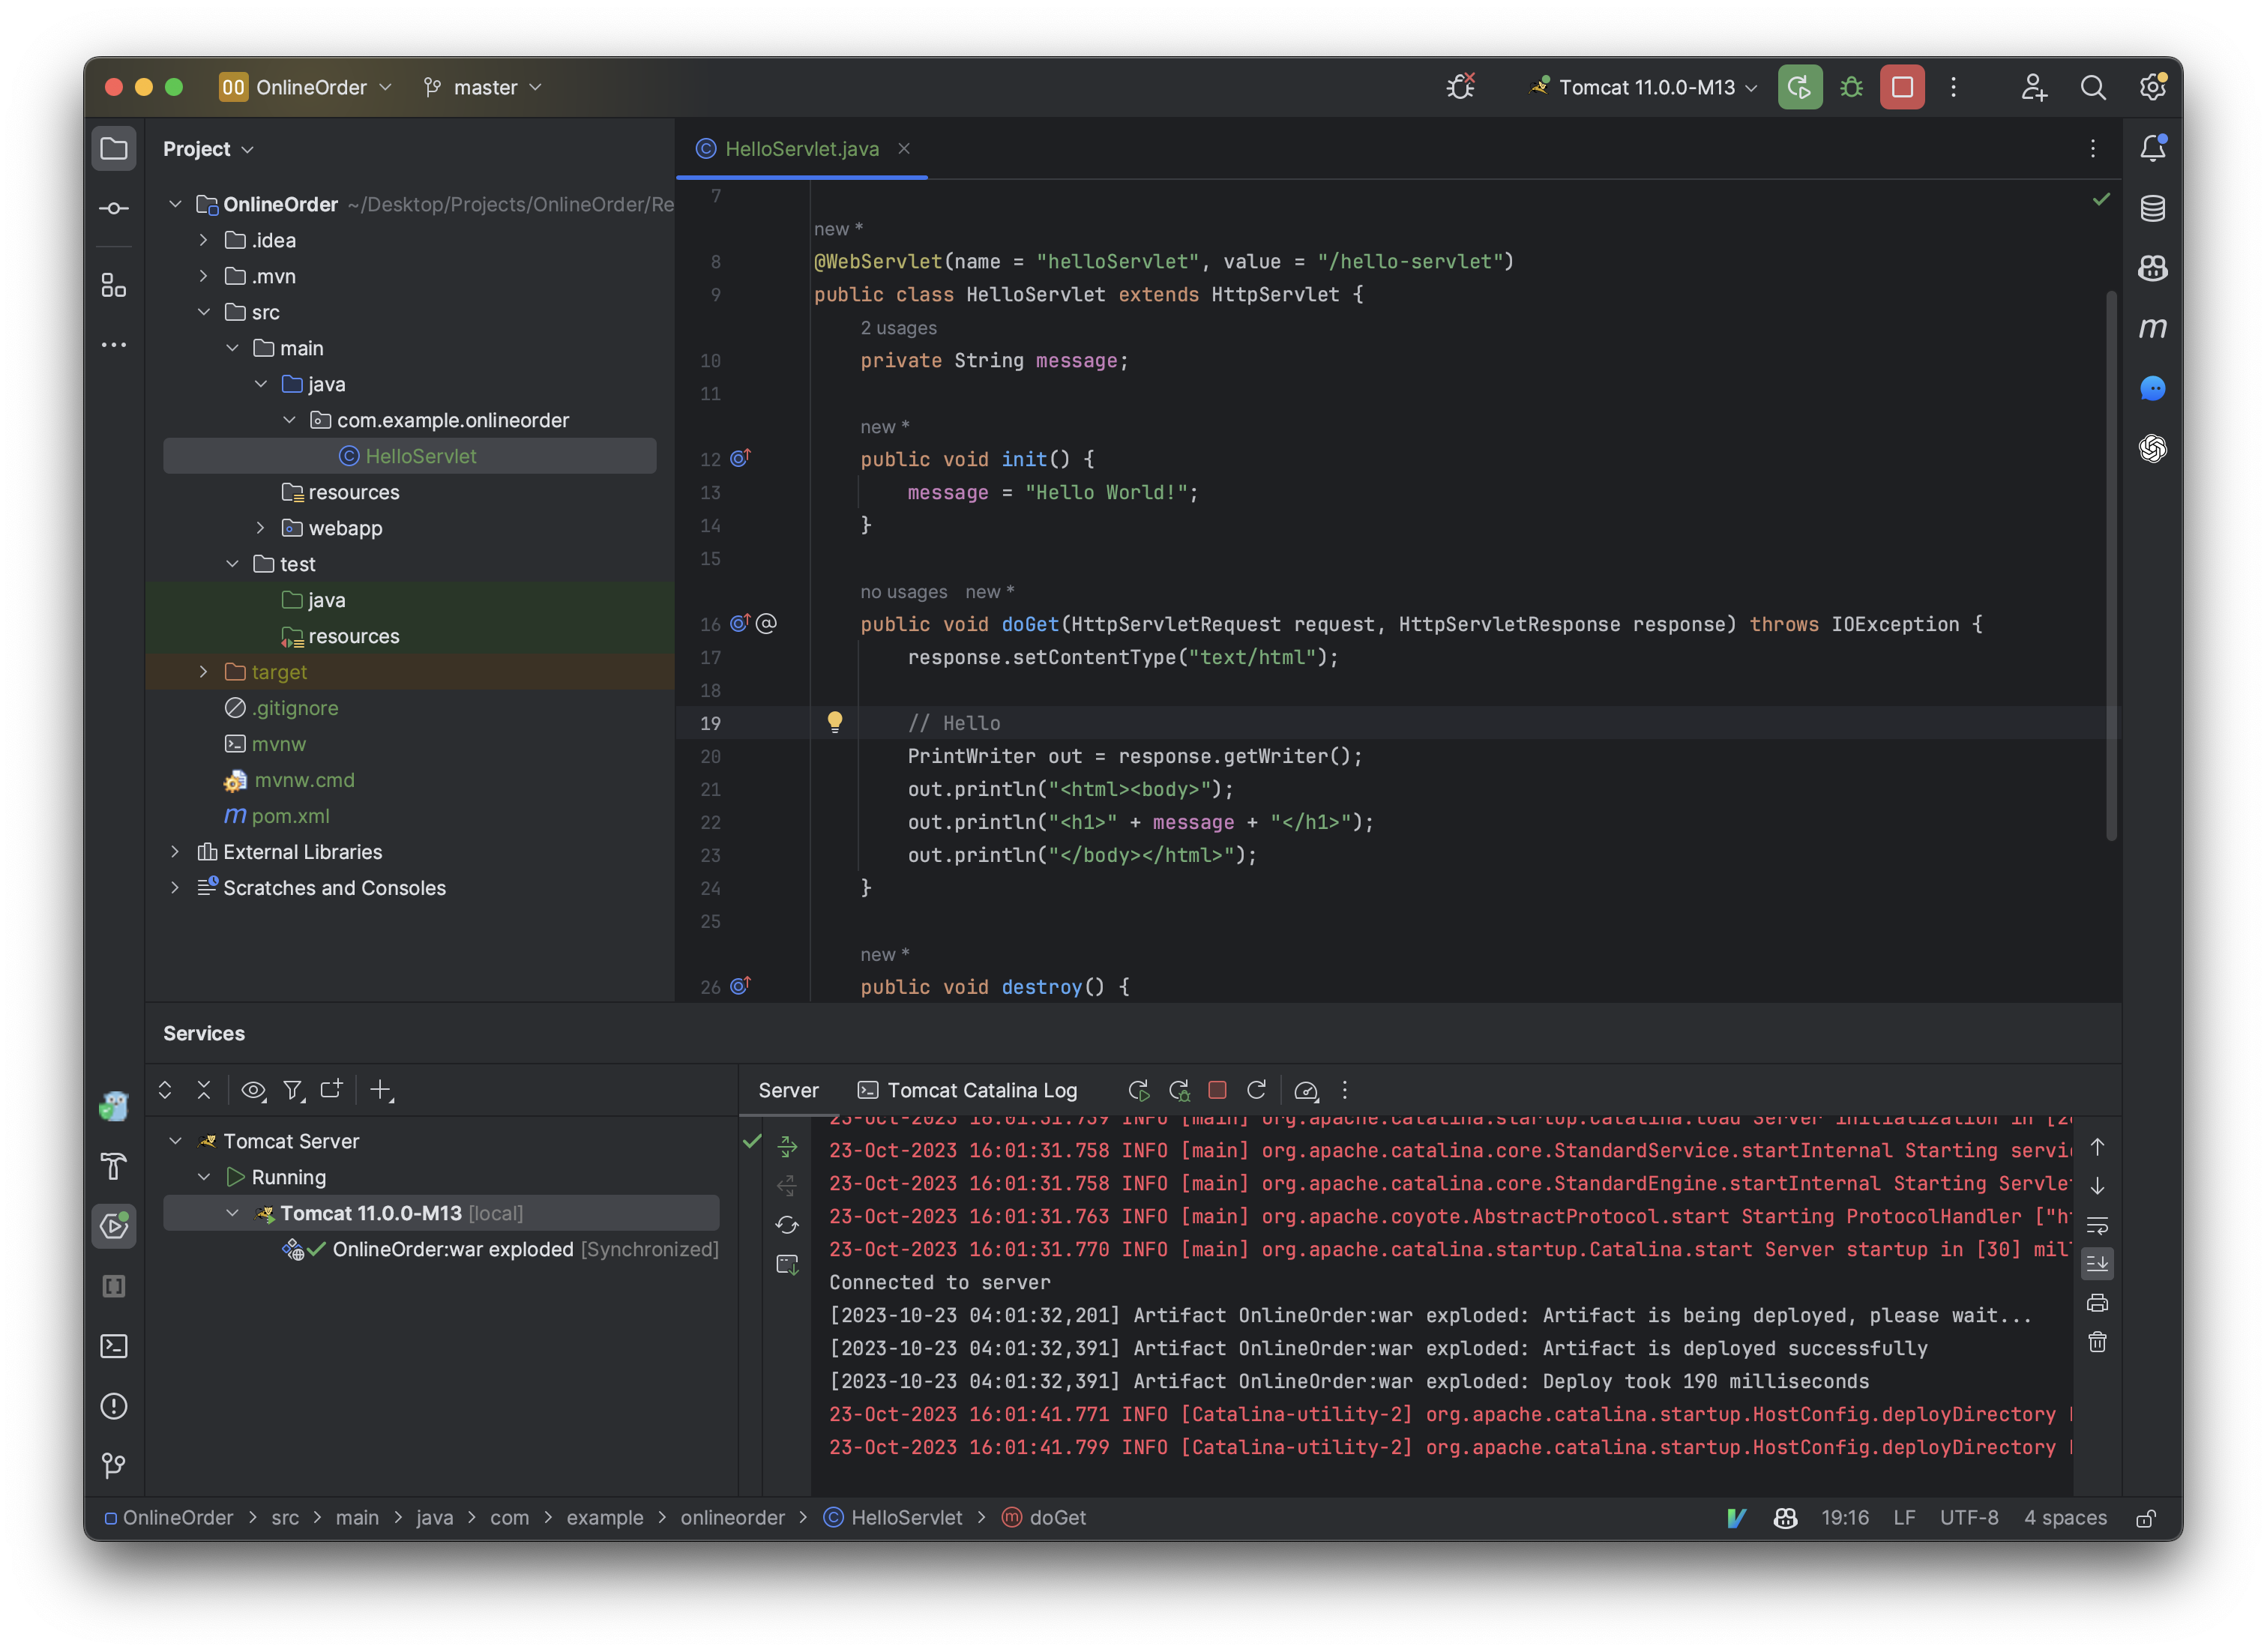Toggle the preview eye icon in Services

click(253, 1090)
